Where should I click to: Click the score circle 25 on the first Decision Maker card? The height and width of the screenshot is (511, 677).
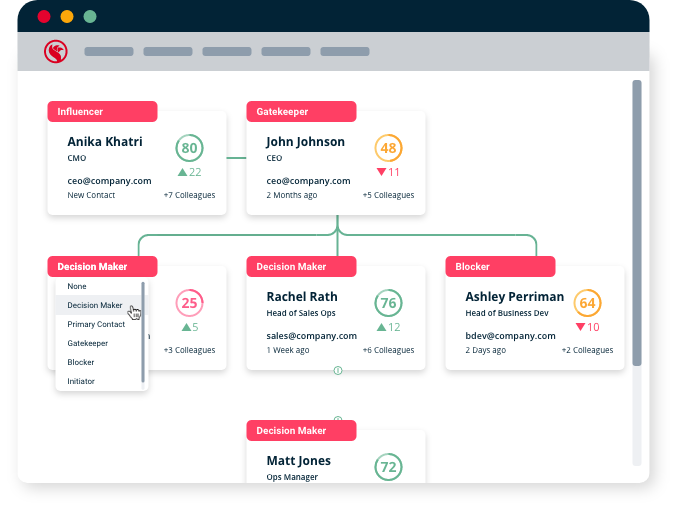pos(189,303)
